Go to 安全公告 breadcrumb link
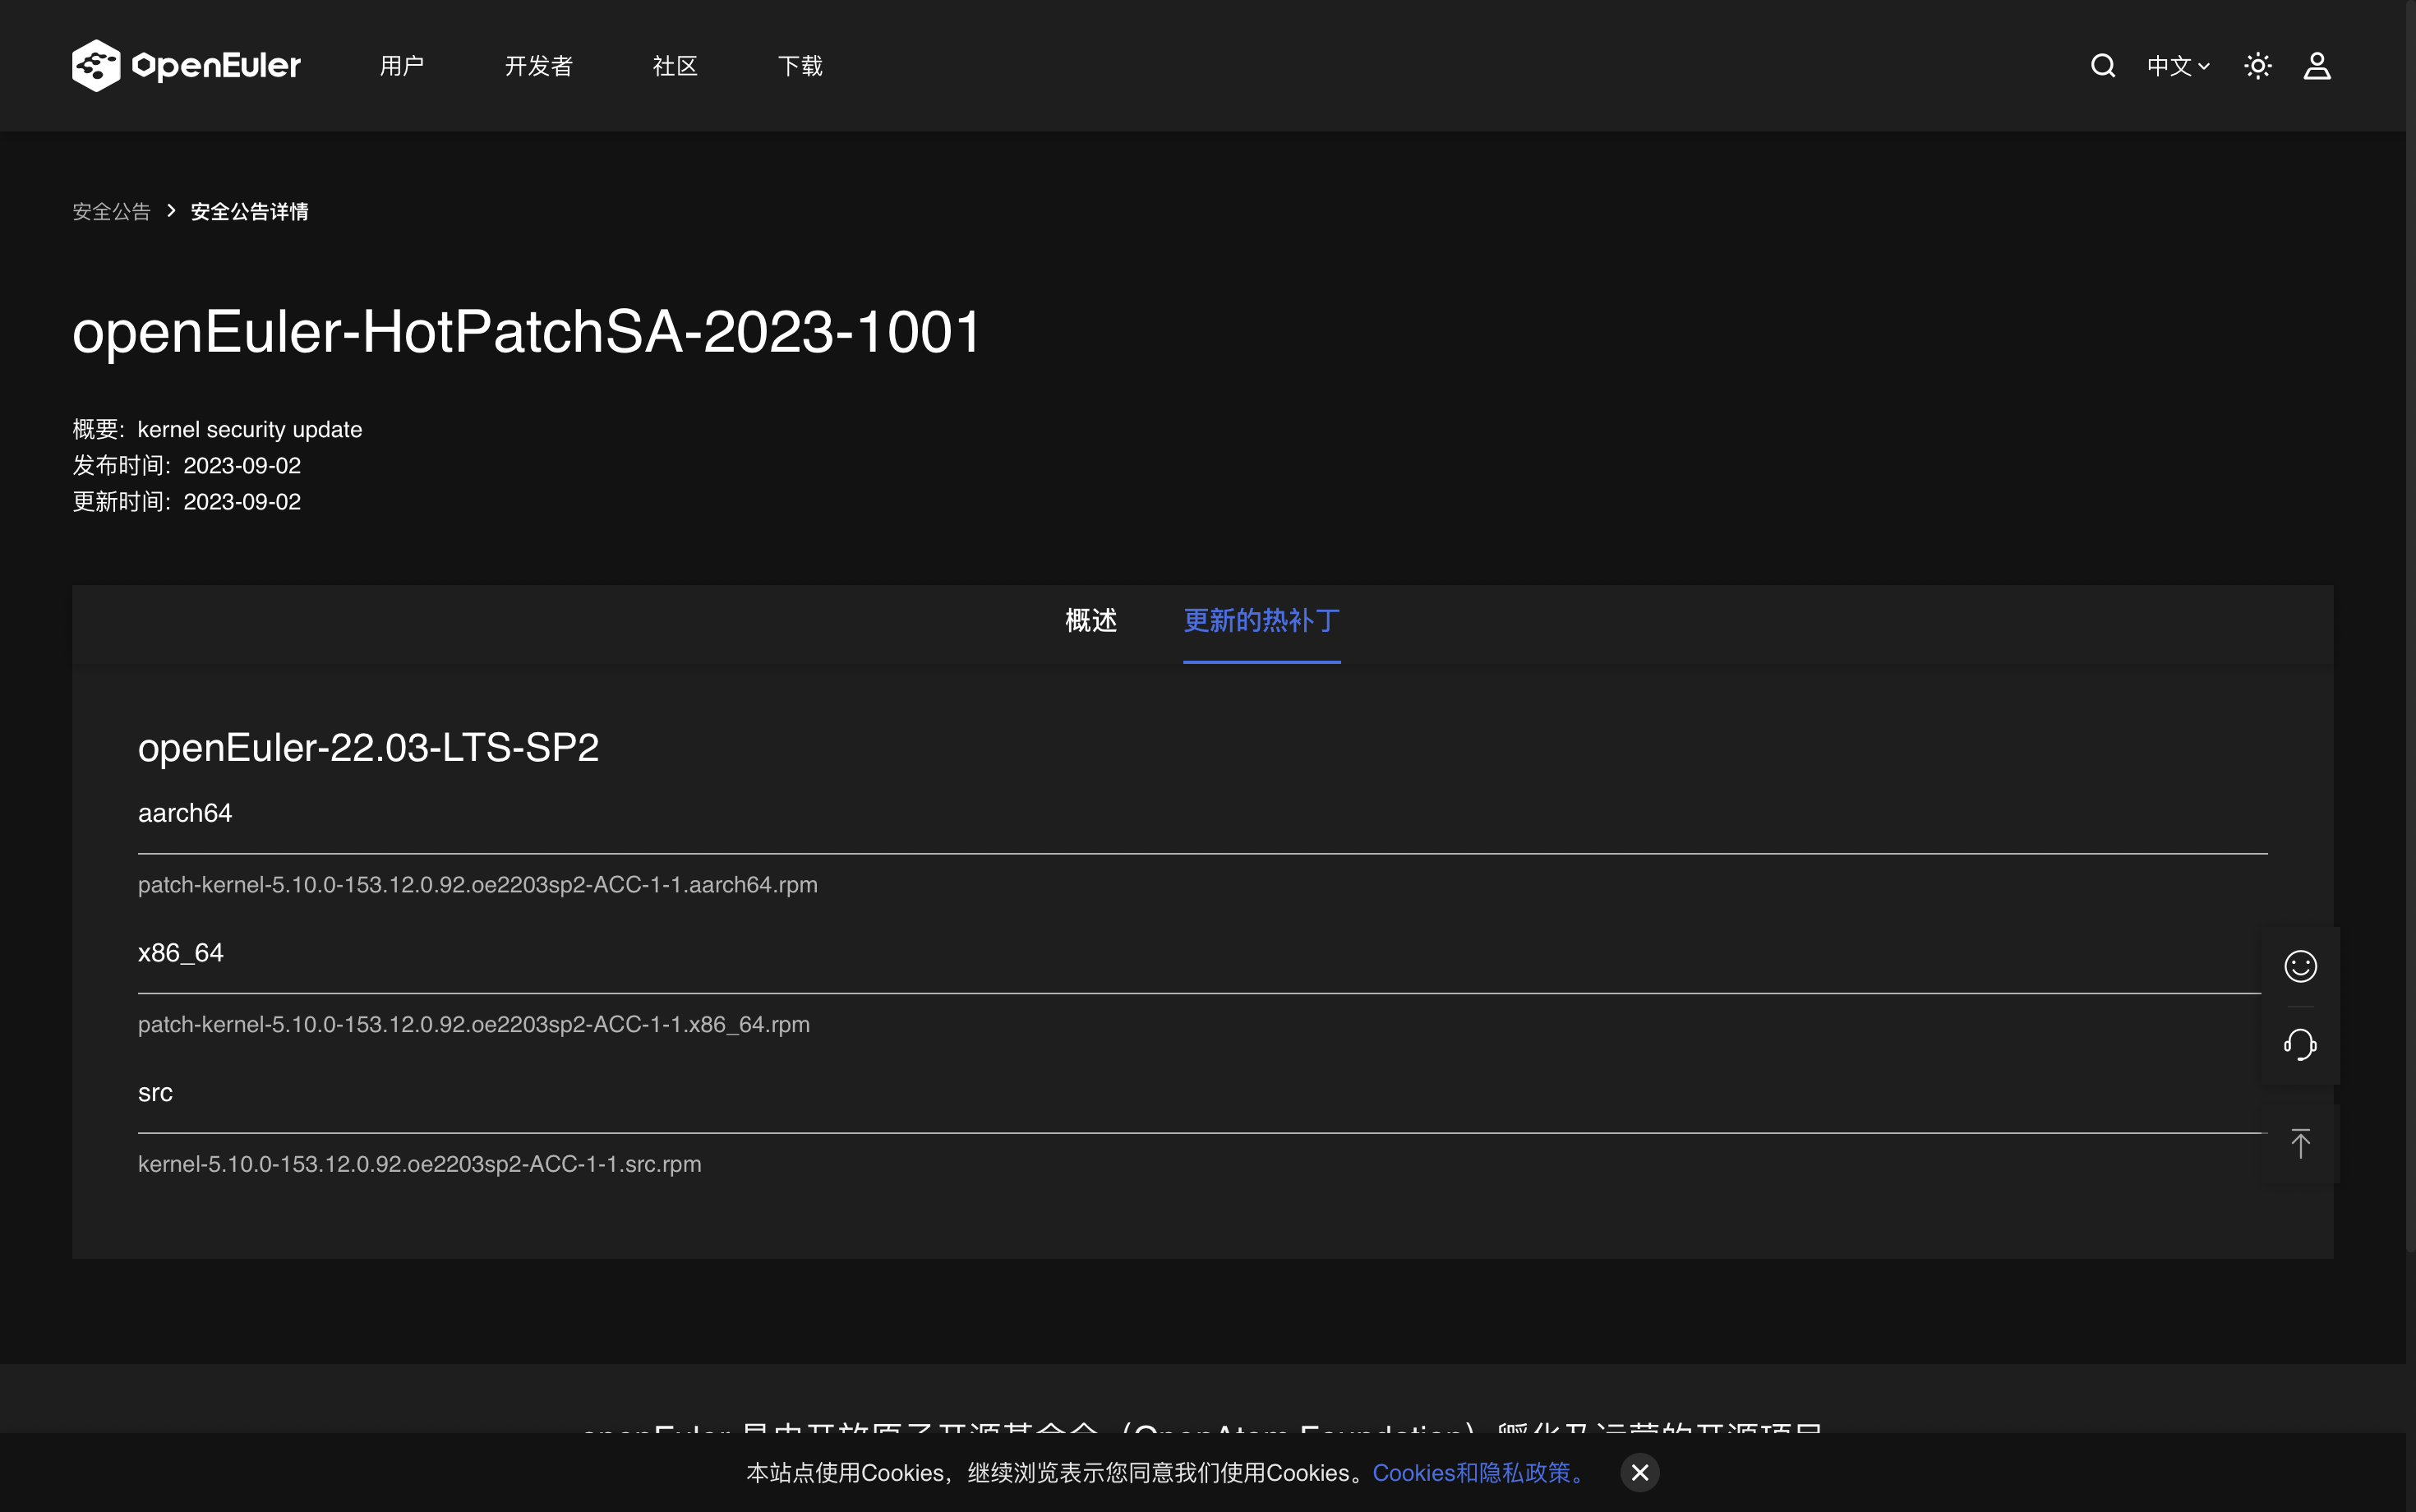Image resolution: width=2416 pixels, height=1512 pixels. pos(111,212)
